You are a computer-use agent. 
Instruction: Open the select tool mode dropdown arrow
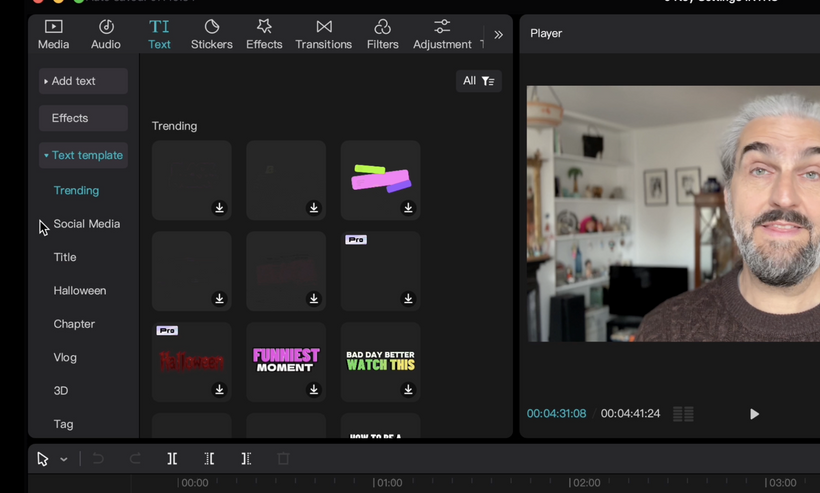pyautogui.click(x=64, y=460)
